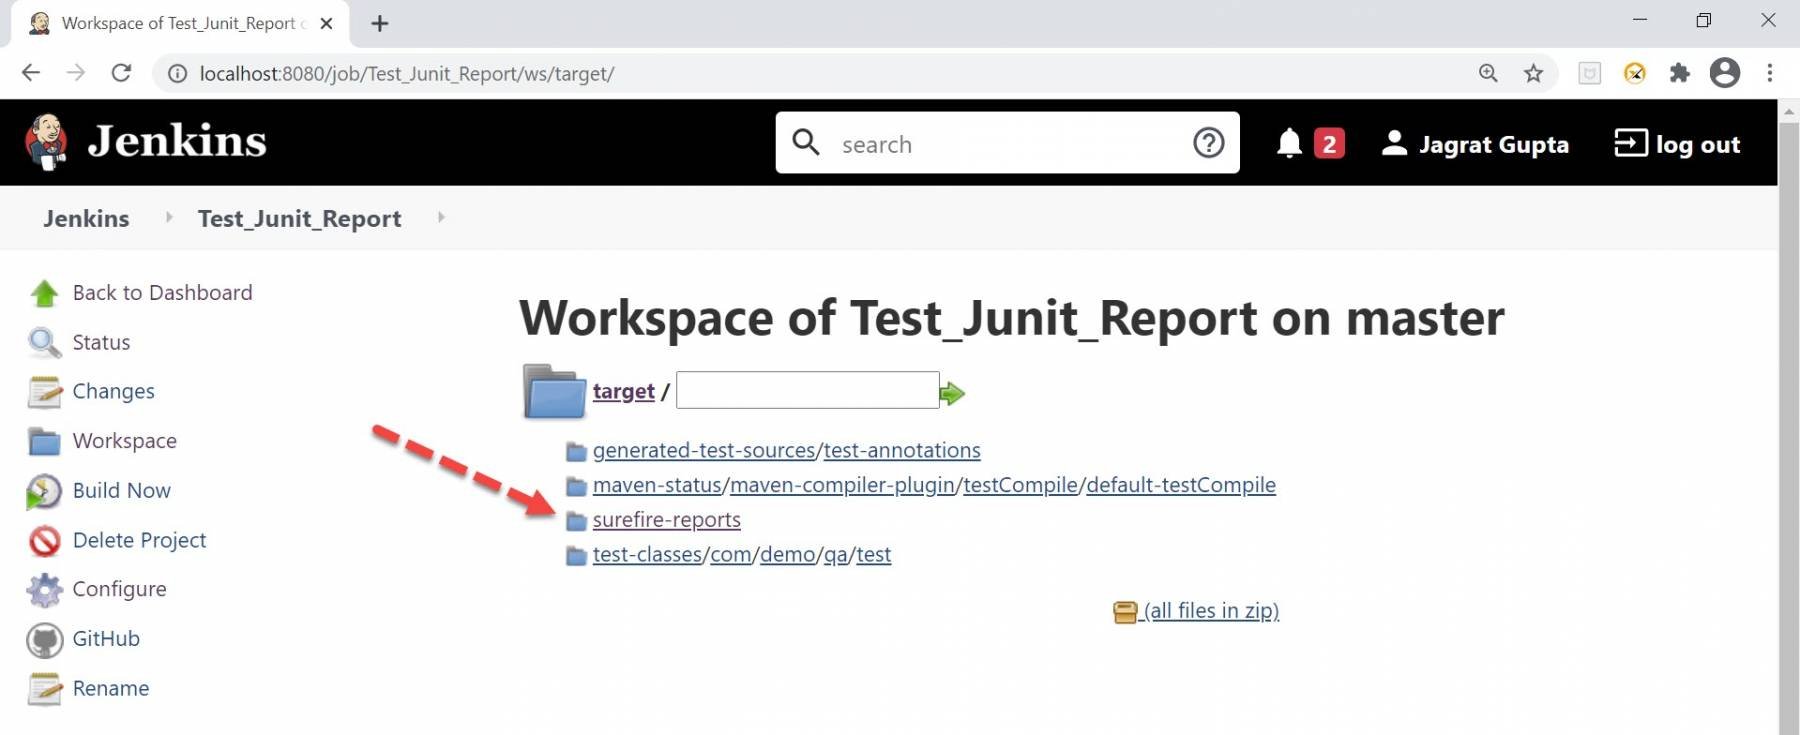1800x735 pixels.
Task: Focus the Jenkins search box
Action: 1005,143
